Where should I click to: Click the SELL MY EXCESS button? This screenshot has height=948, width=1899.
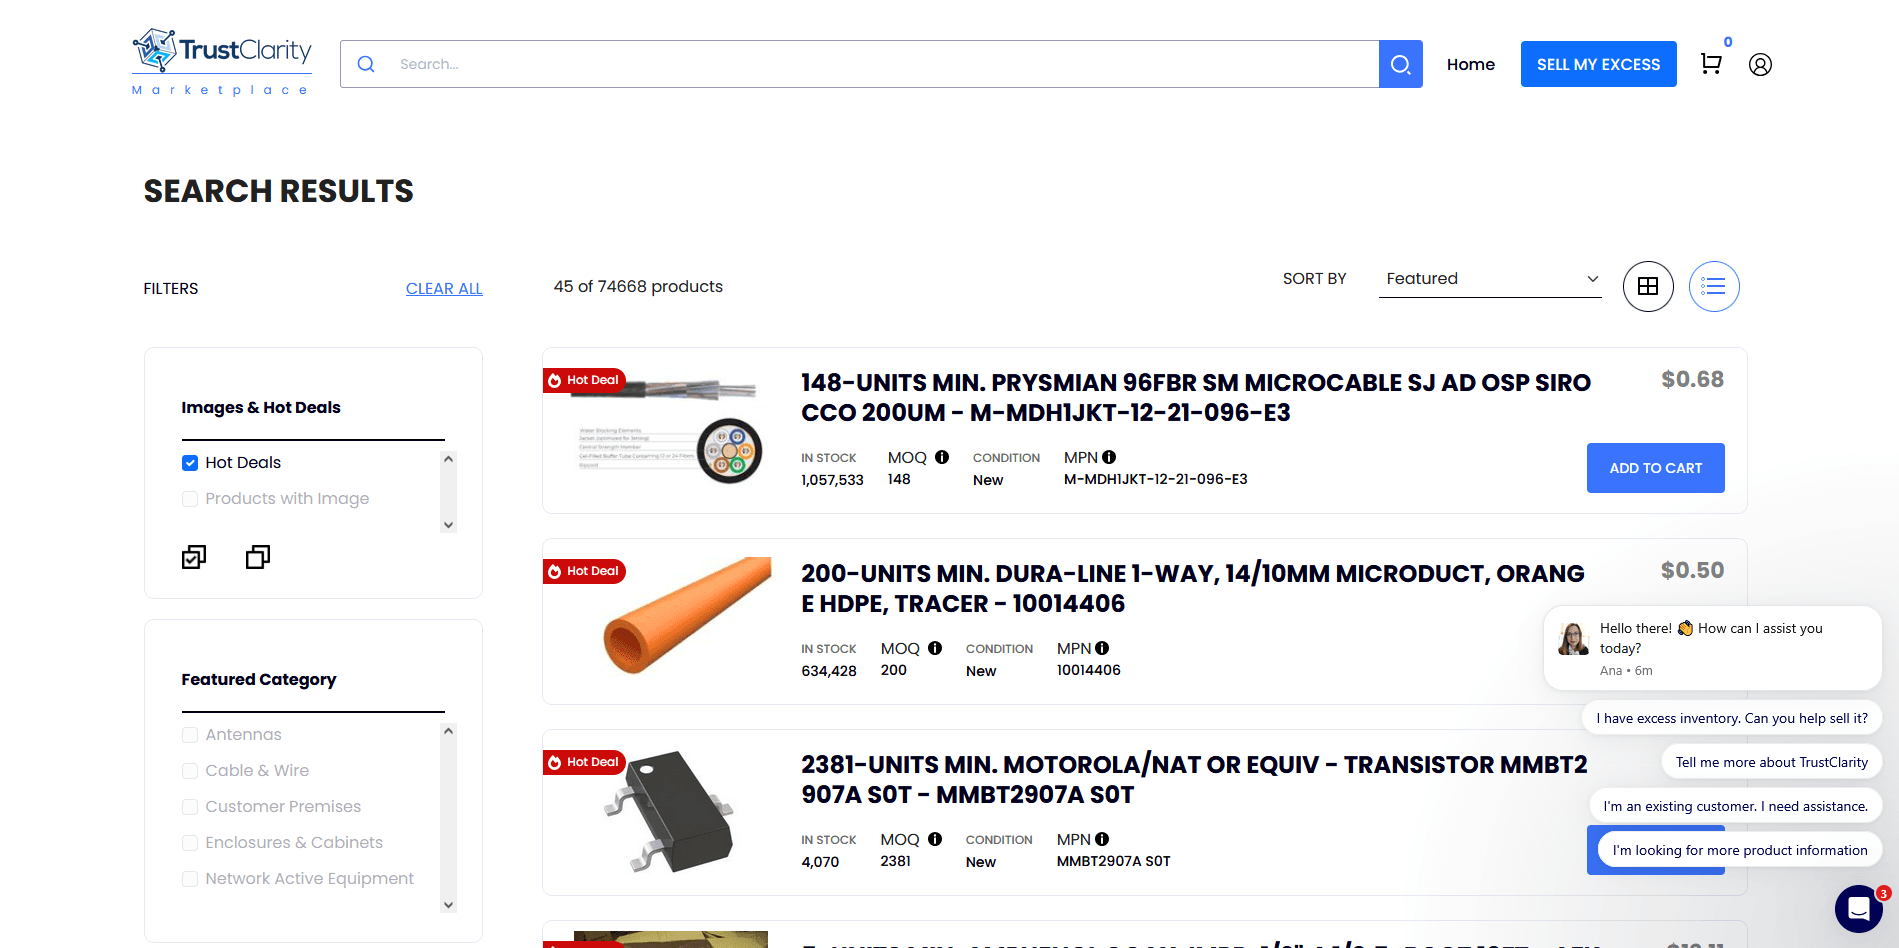click(x=1598, y=64)
